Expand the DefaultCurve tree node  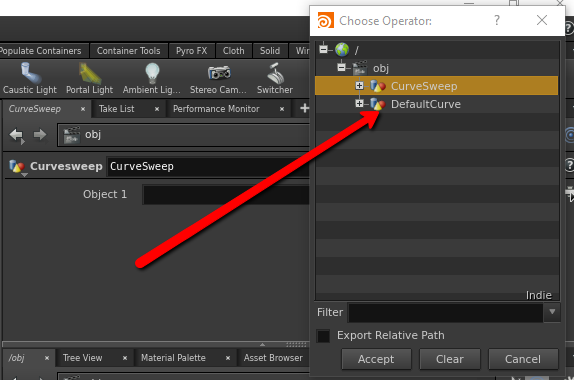coord(359,104)
